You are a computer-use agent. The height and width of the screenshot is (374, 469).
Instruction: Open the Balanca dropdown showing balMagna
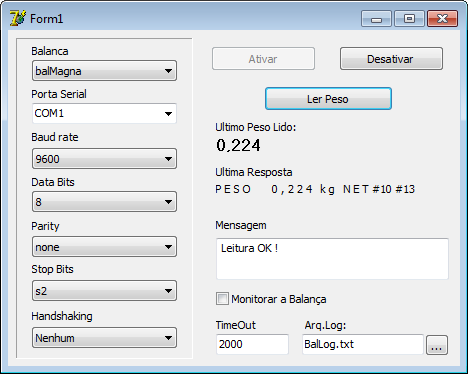pos(104,71)
